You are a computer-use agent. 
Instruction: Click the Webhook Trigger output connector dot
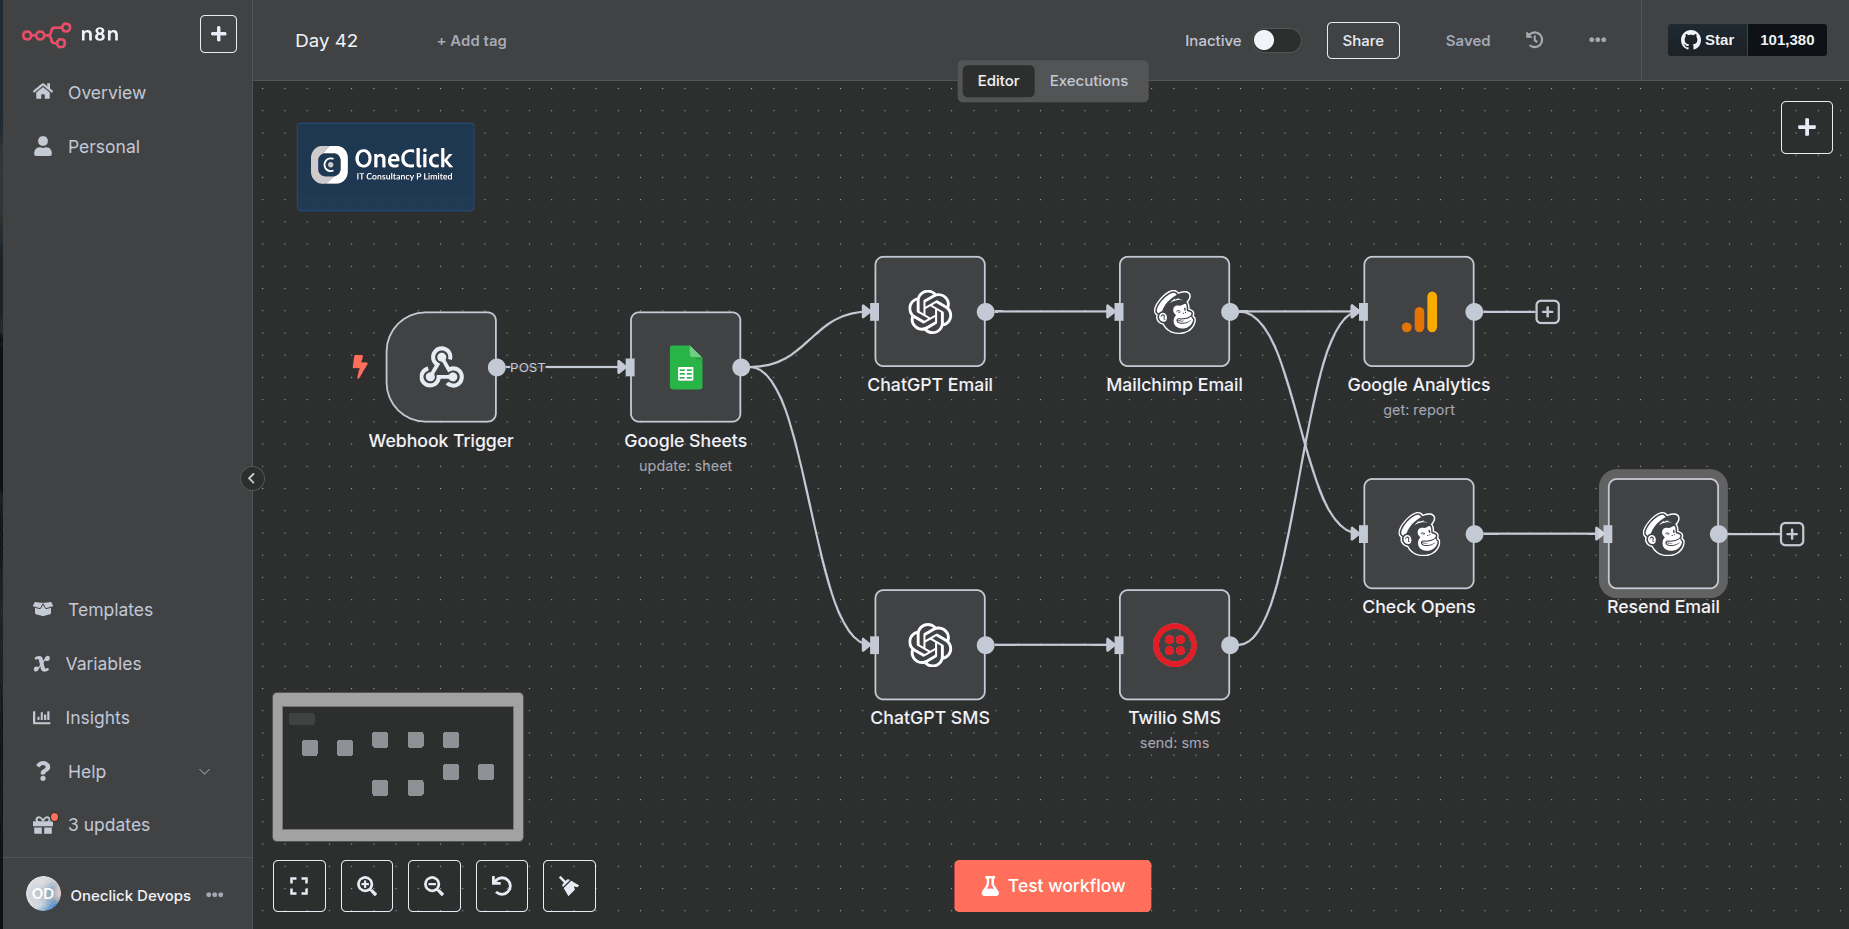(496, 367)
